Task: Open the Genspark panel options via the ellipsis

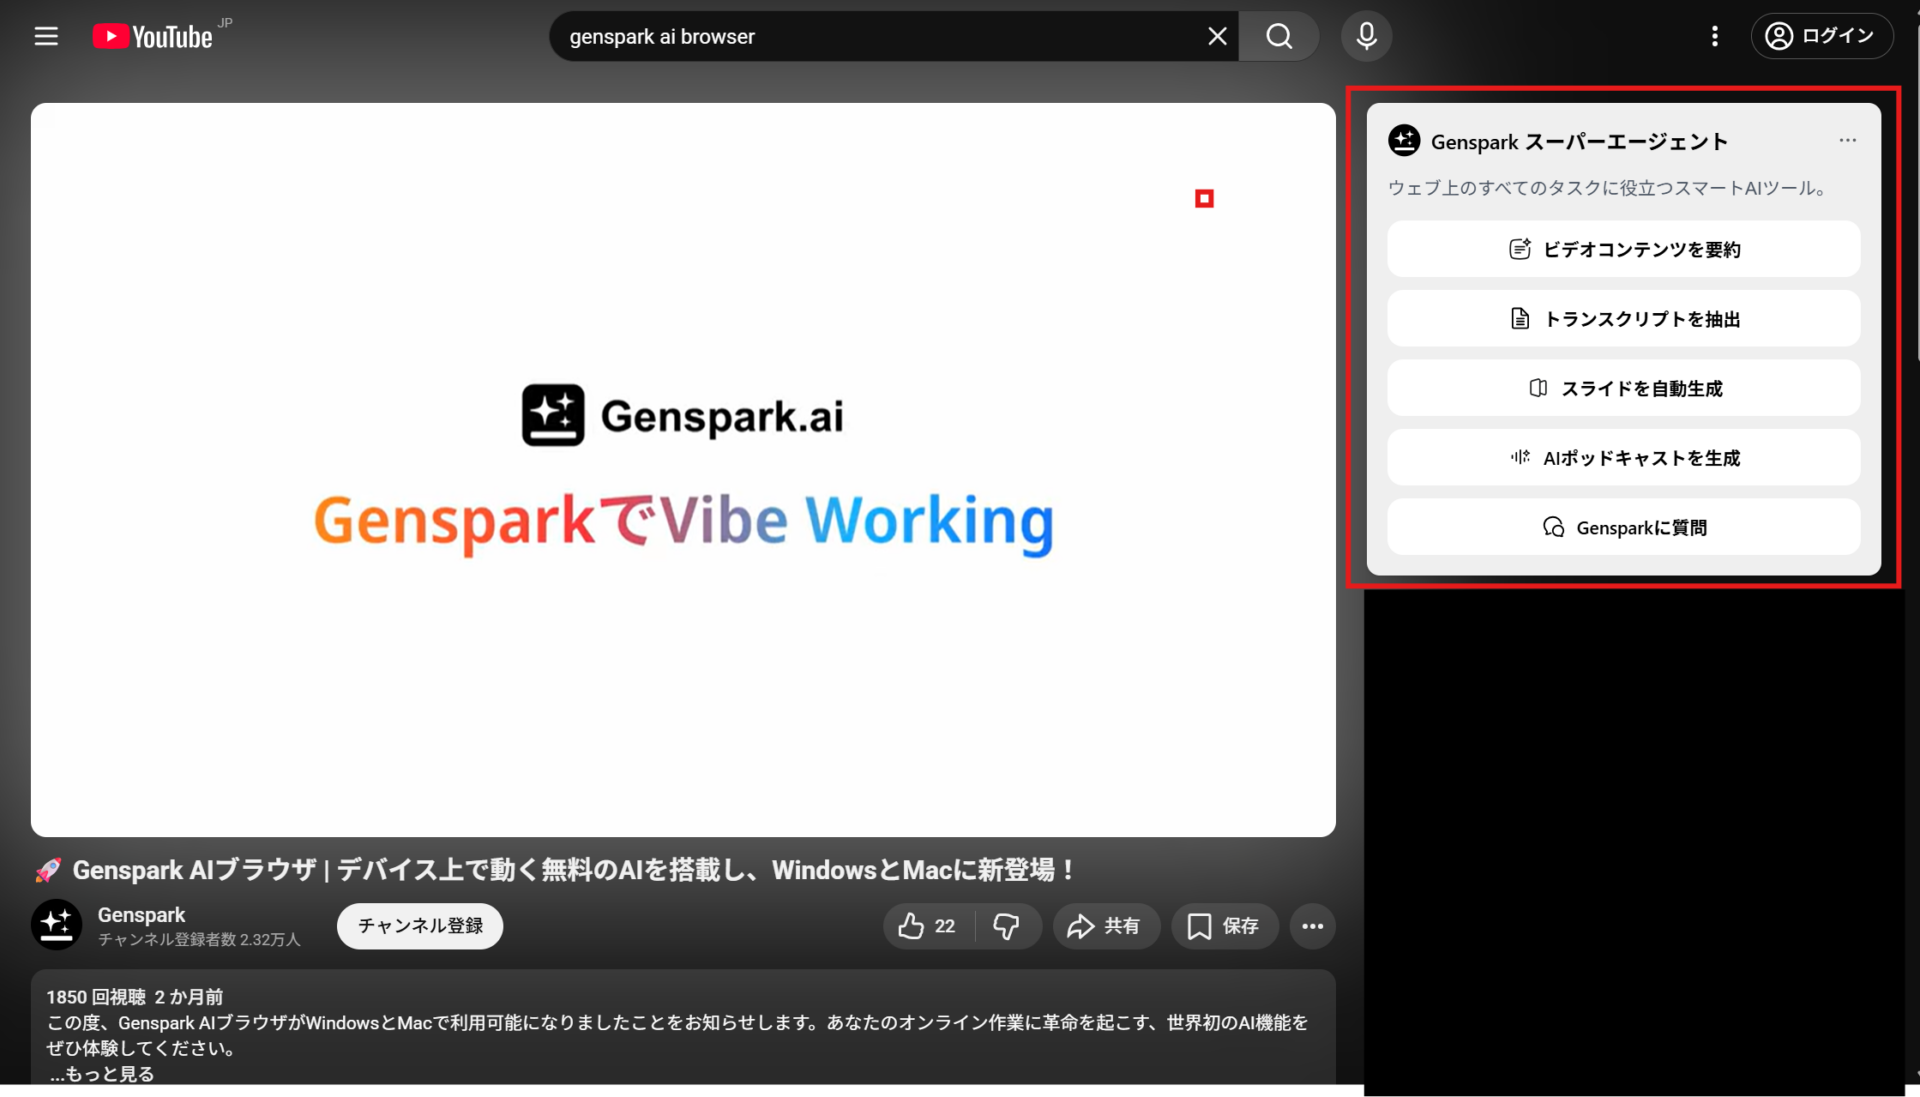Action: tap(1847, 140)
